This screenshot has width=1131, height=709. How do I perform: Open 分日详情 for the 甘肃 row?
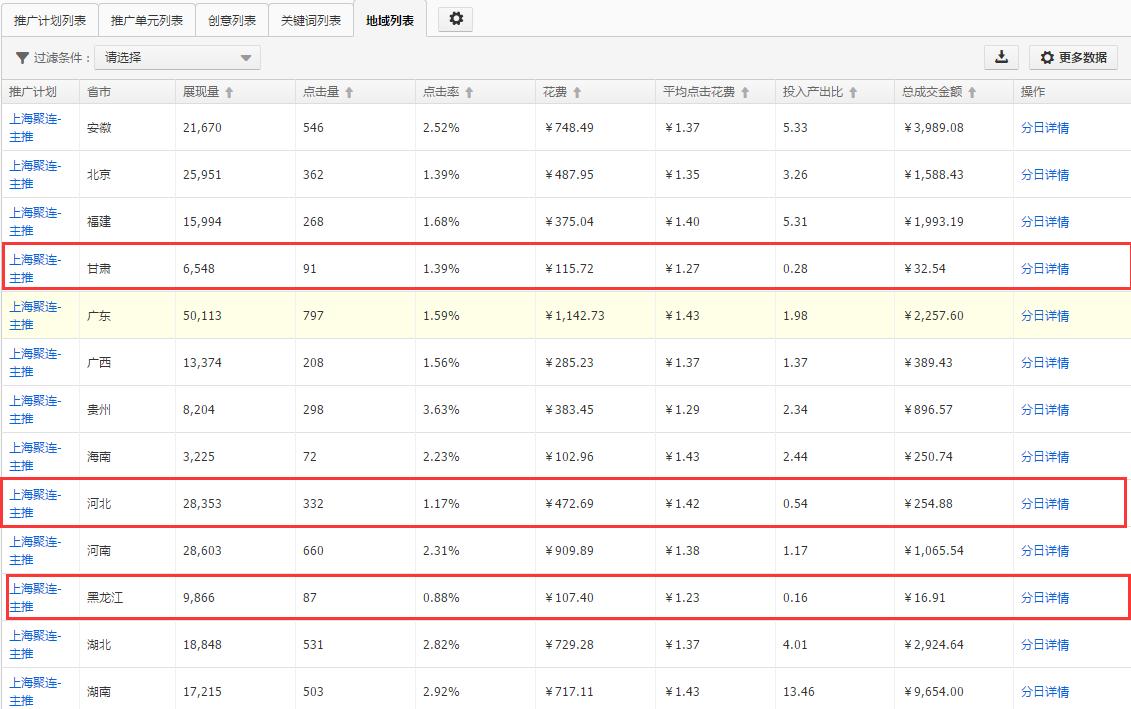pos(1045,269)
